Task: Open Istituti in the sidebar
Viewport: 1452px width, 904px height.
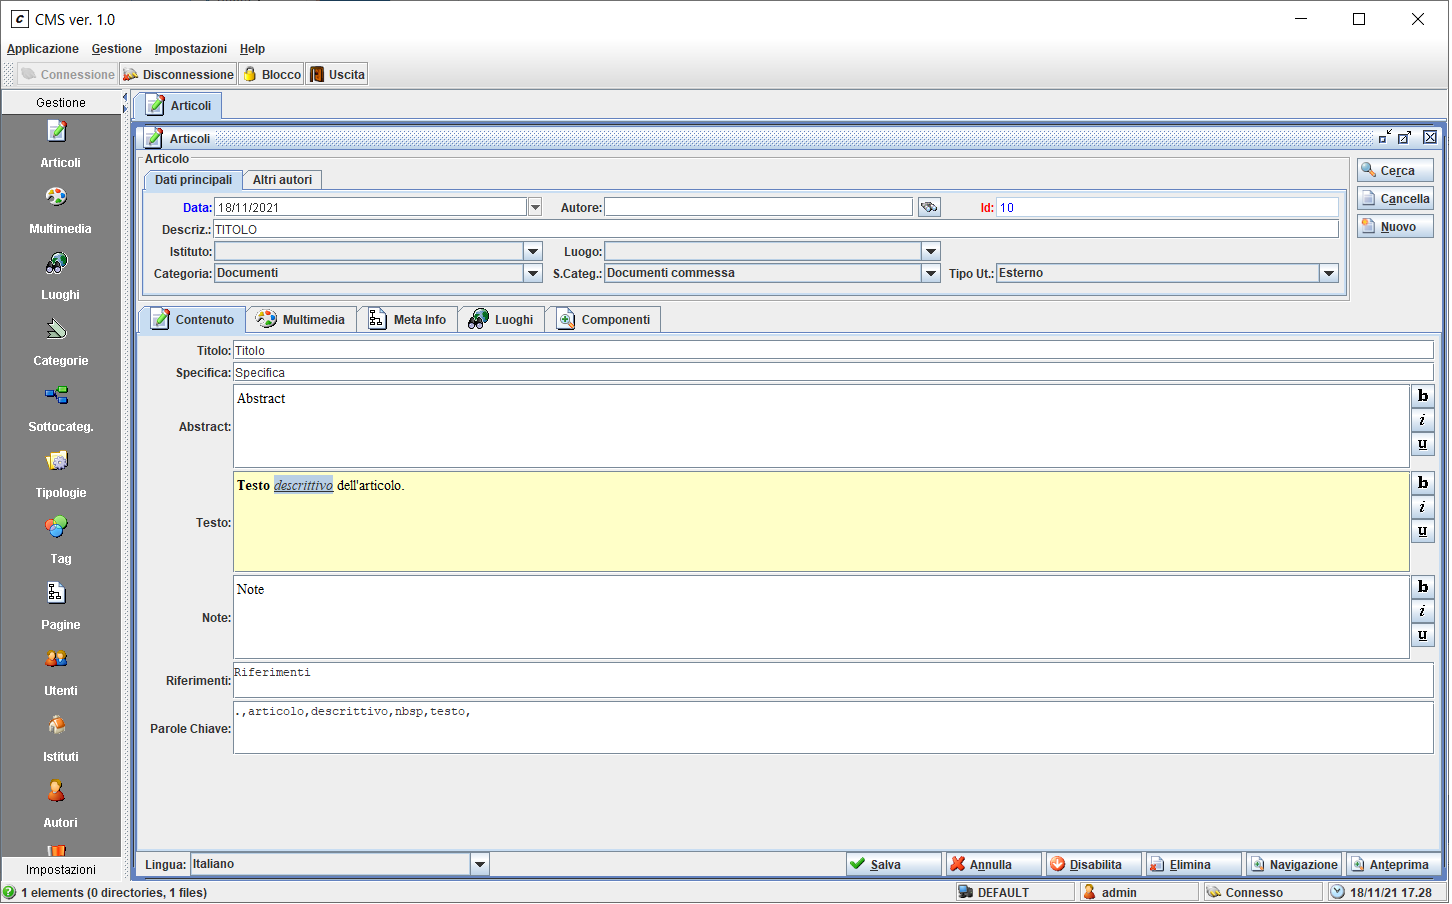Action: [60, 739]
